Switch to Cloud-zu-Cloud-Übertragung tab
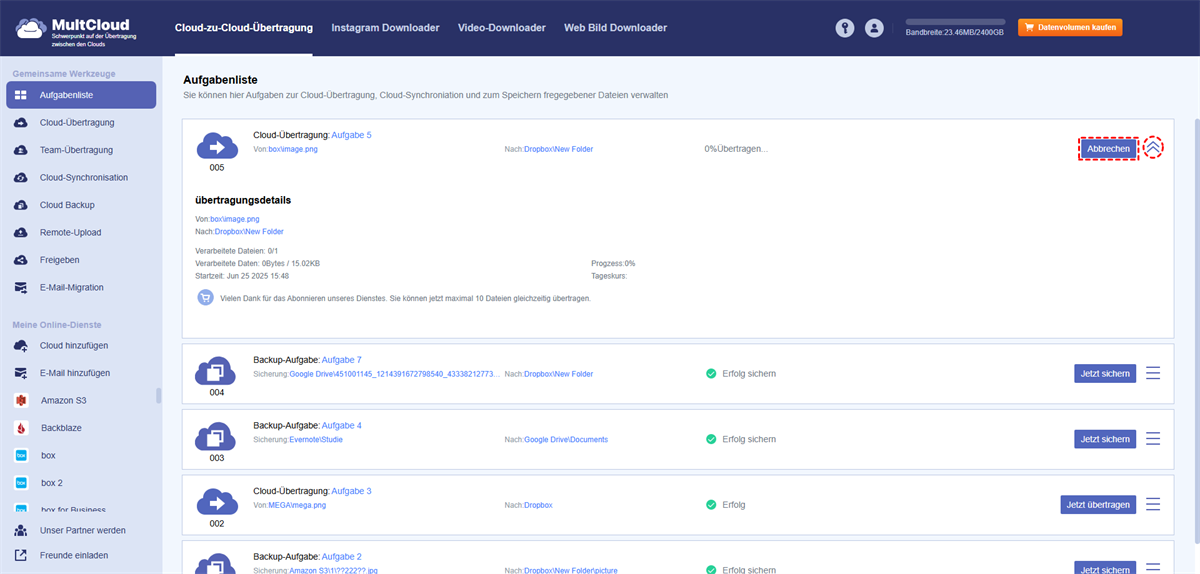This screenshot has height=574, width=1200. click(243, 28)
